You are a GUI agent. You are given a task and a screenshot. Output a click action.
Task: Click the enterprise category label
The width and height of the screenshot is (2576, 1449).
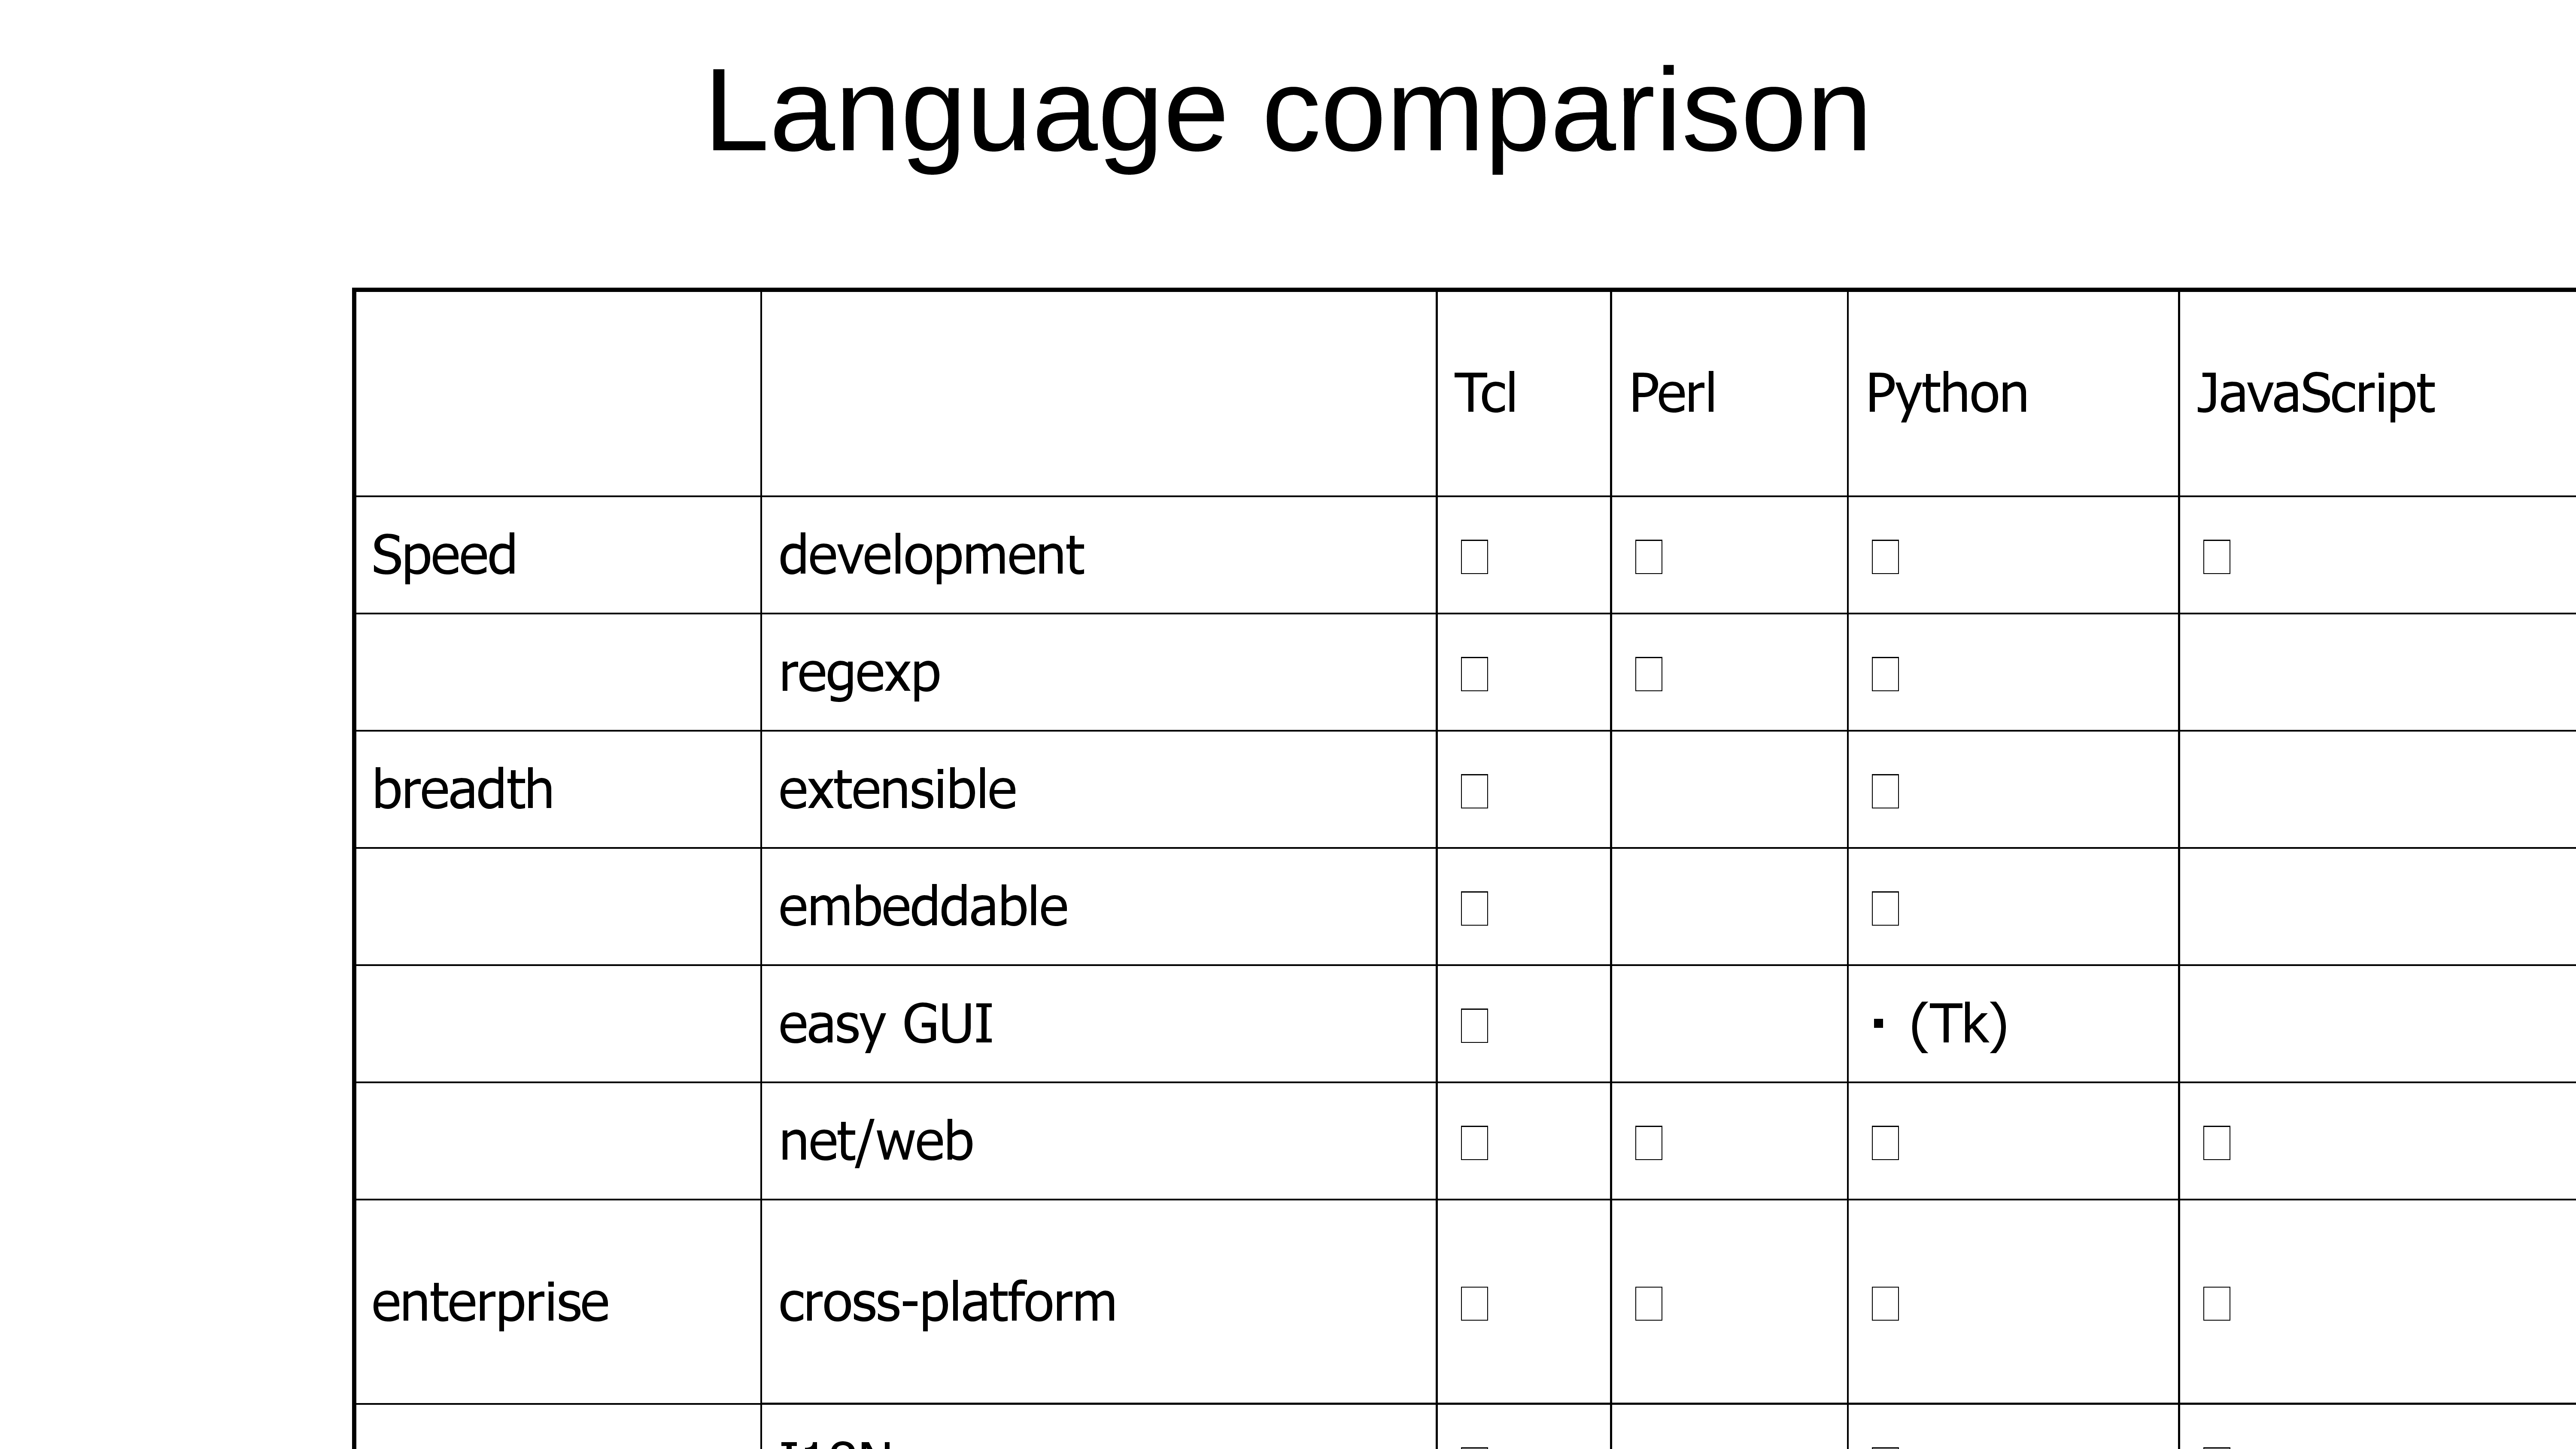pos(490,1302)
